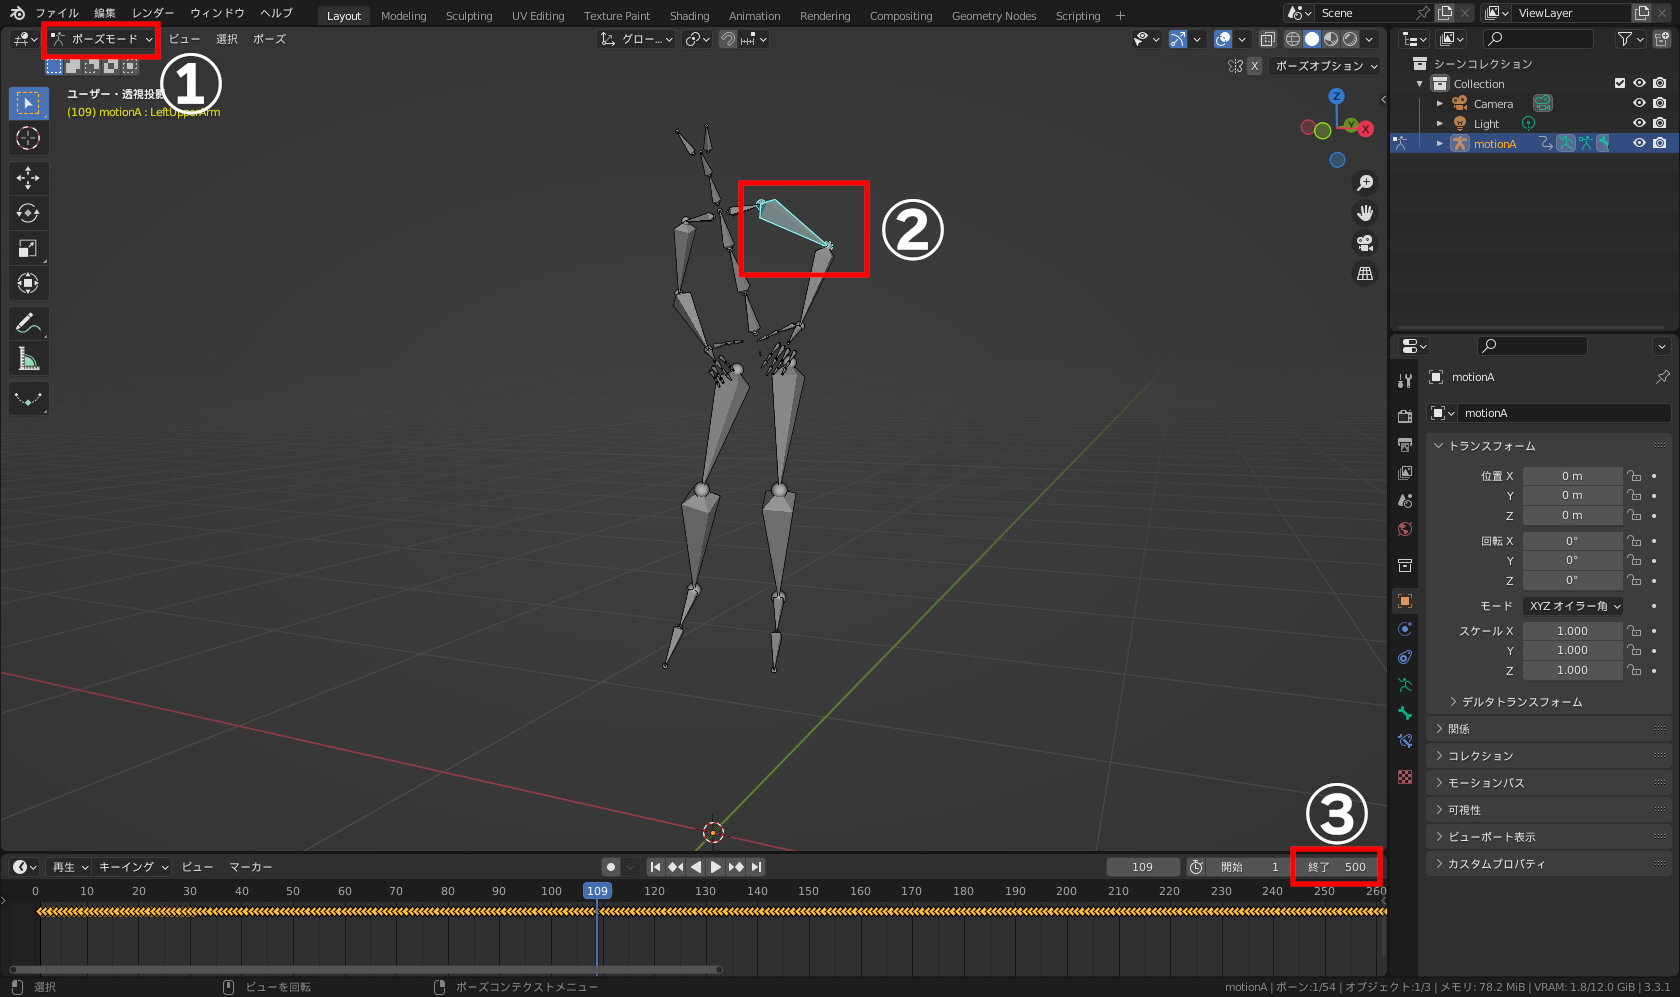Switch to the Modeling workspace tab
Viewport: 1680px width, 997px height.
(x=403, y=15)
